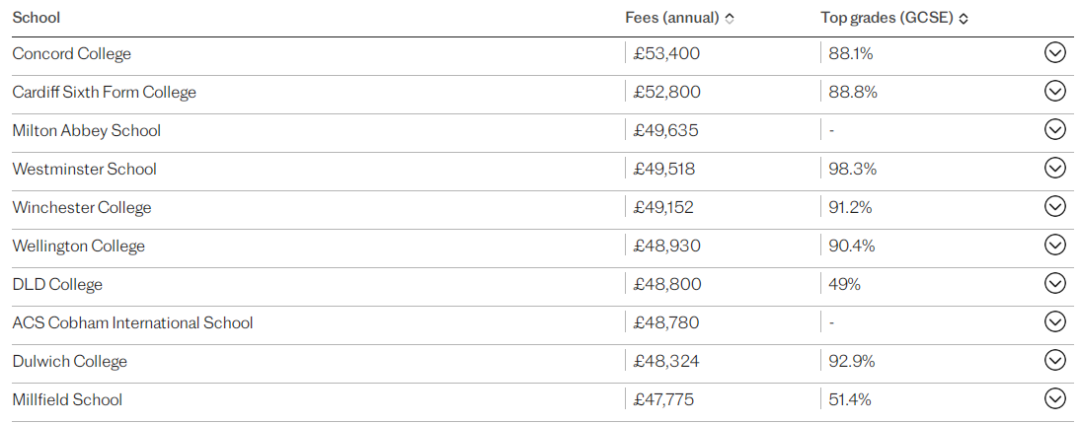Viewport: 1080px width, 424px height.
Task: Open the DLD College details chevron
Action: tap(1055, 283)
